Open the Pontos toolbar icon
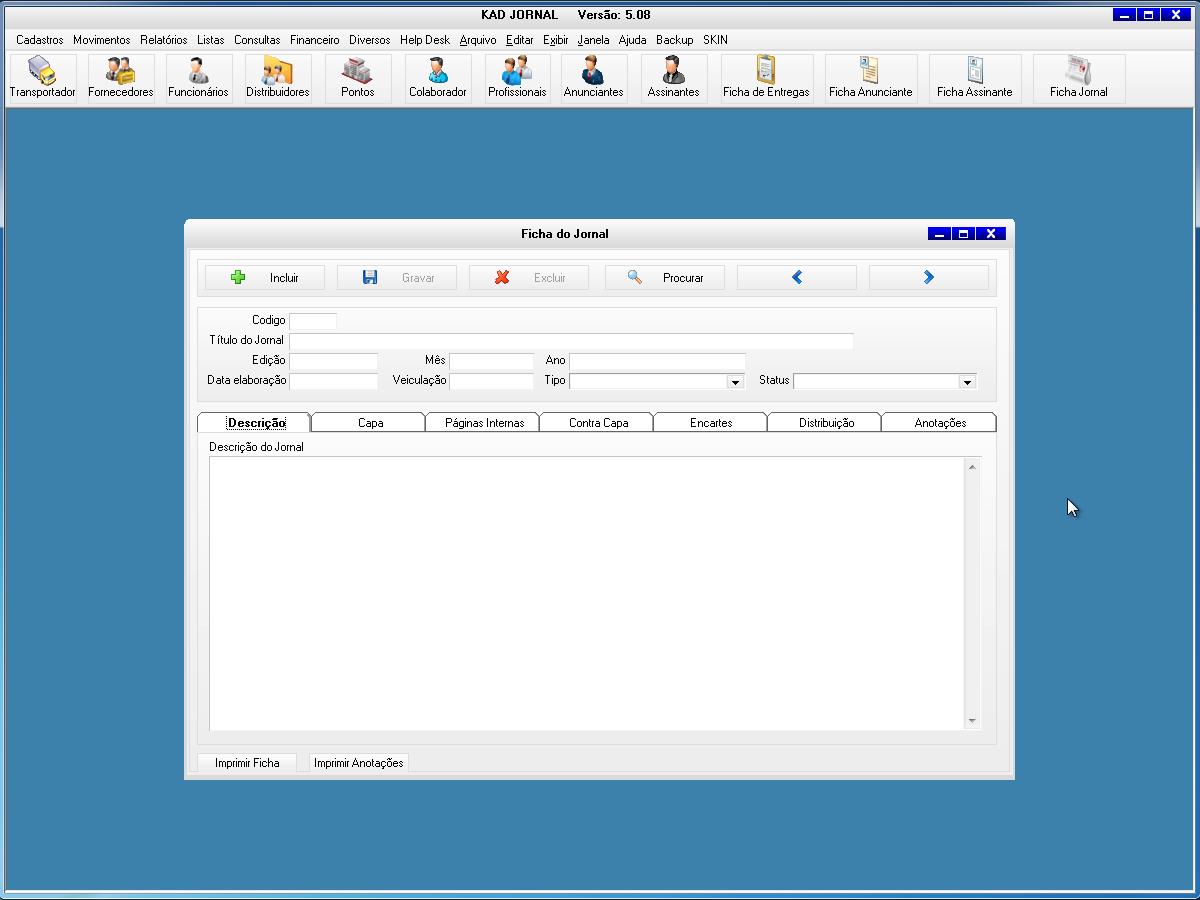The width and height of the screenshot is (1200, 900). (357, 78)
